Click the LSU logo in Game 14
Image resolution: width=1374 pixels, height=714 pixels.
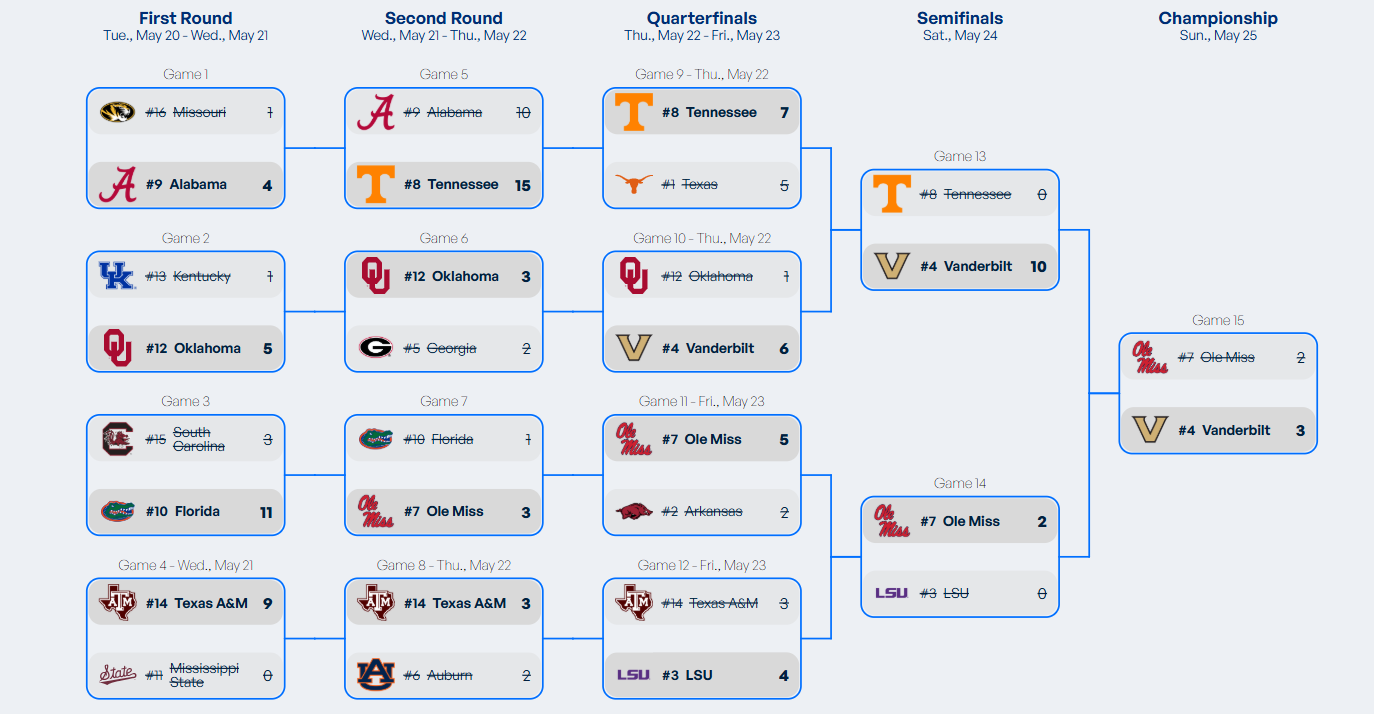pyautogui.click(x=891, y=593)
